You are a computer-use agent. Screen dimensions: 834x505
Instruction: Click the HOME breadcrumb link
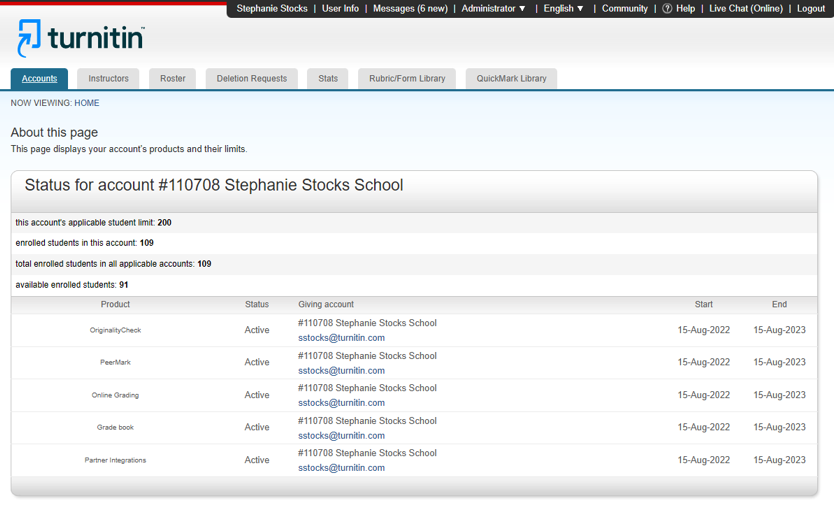pyautogui.click(x=87, y=103)
